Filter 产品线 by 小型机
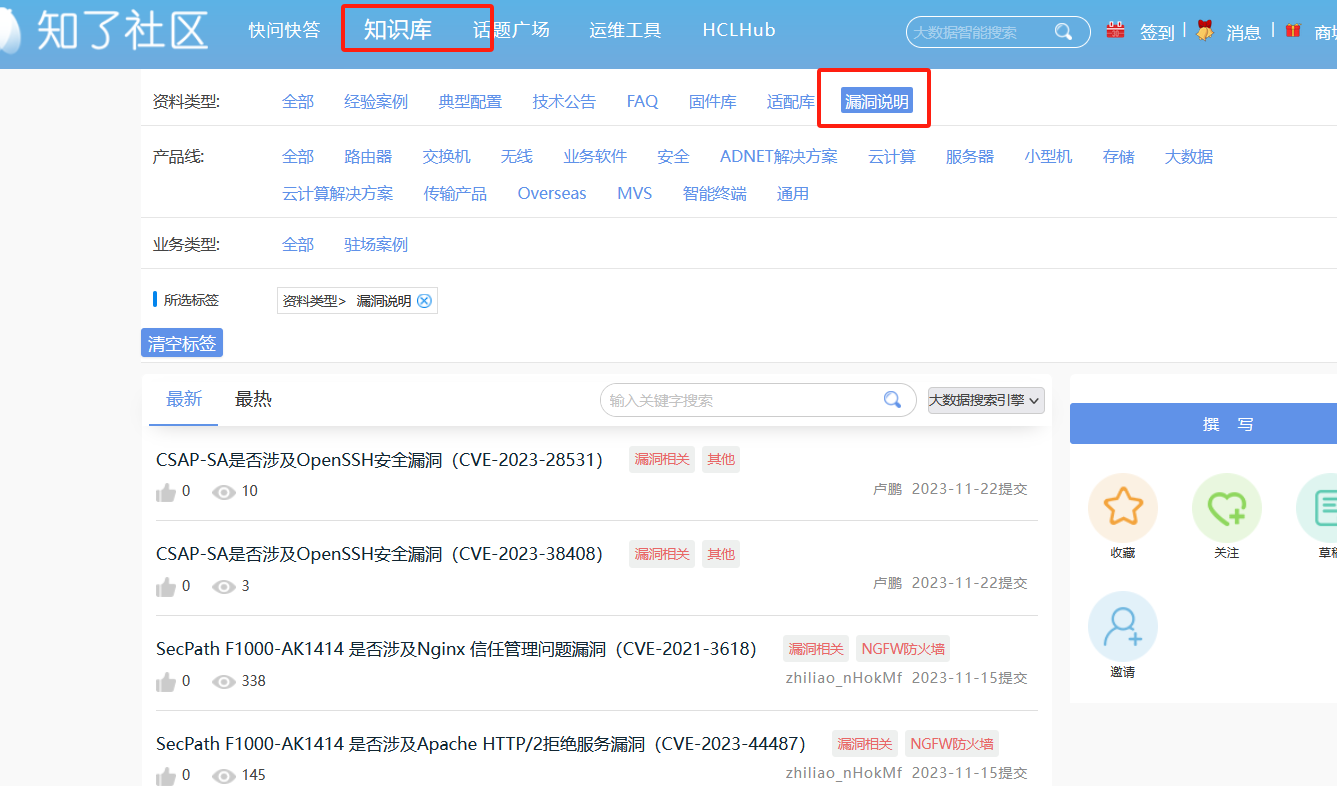1337x786 pixels. click(1048, 156)
